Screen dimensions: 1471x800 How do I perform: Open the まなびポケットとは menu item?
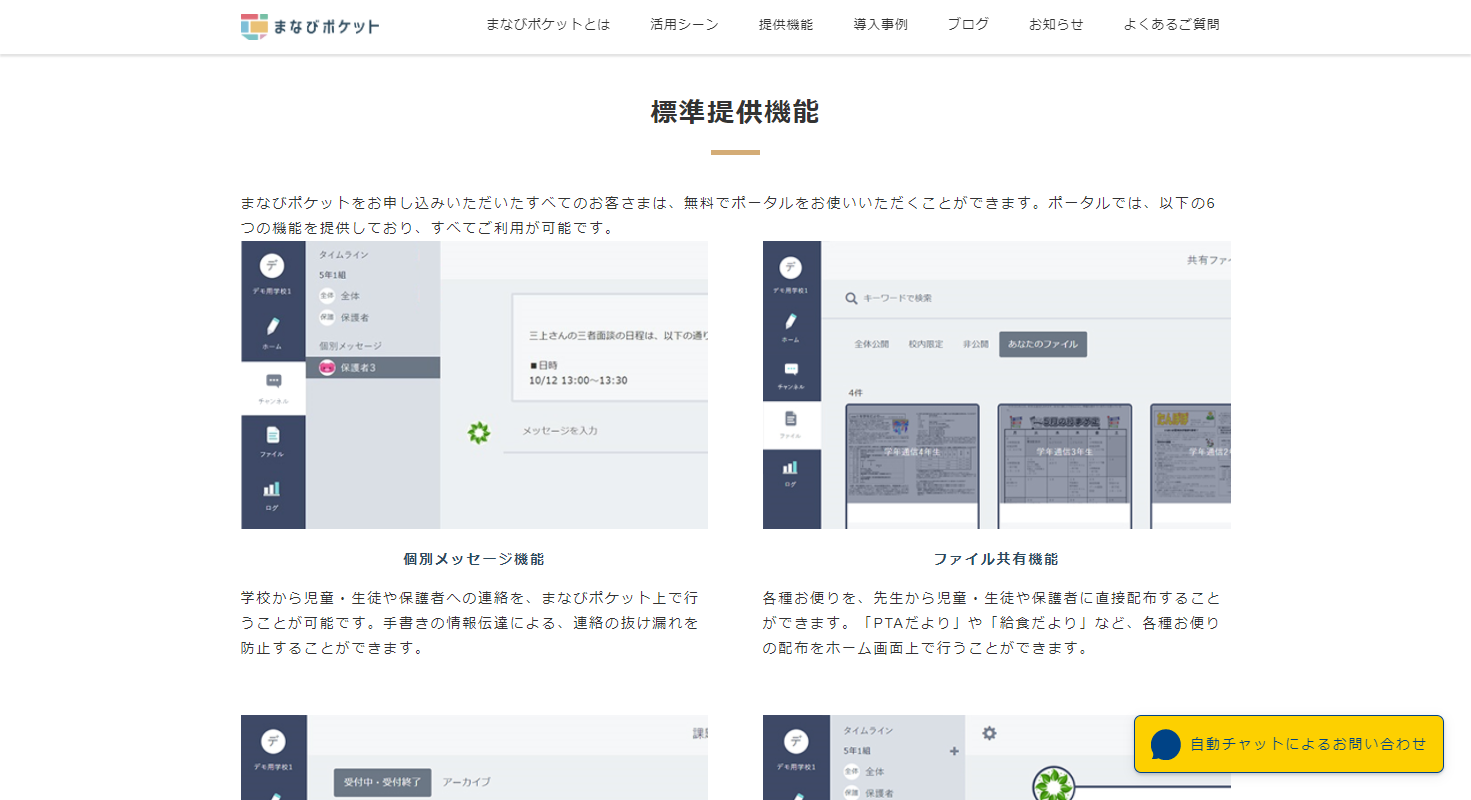pos(548,25)
